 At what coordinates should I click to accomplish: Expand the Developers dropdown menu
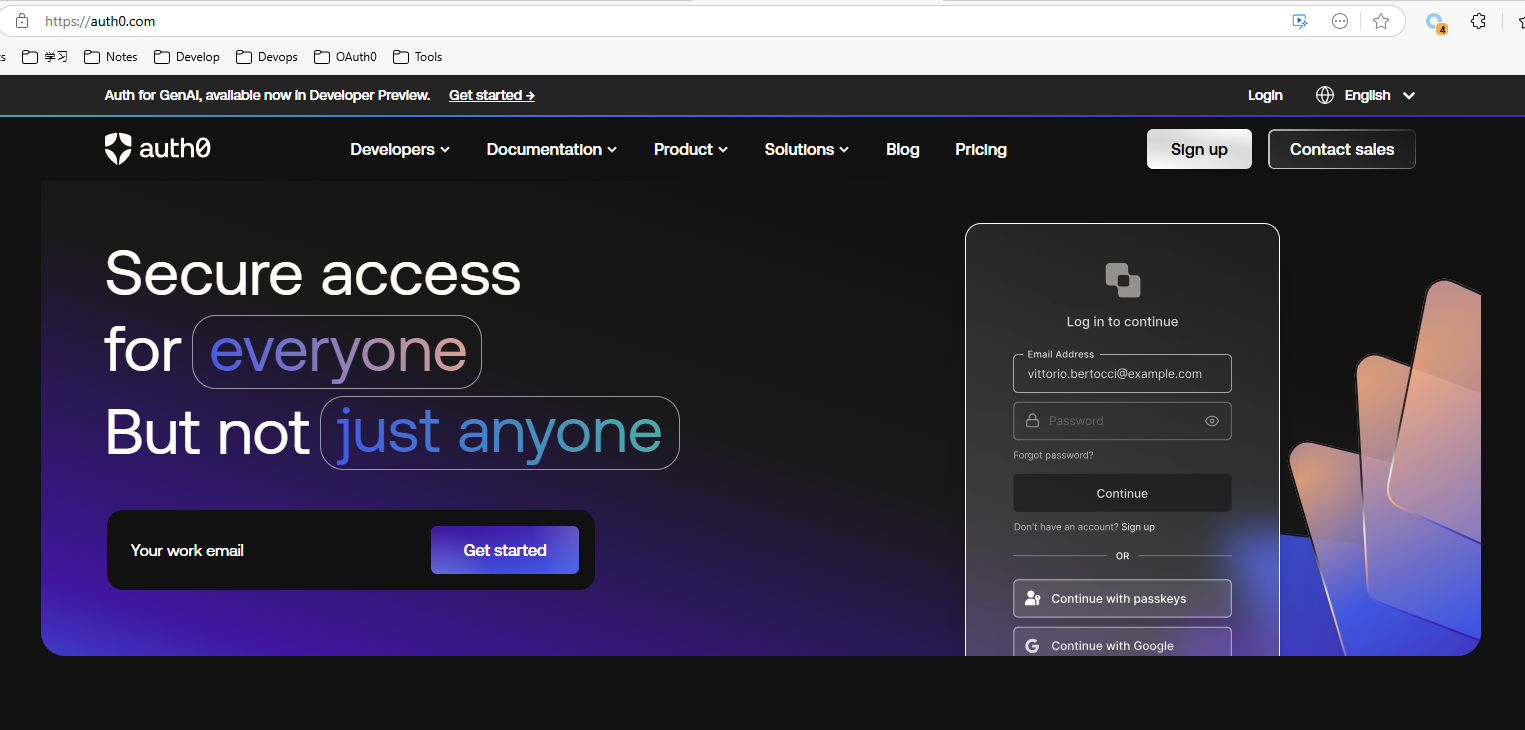(400, 149)
